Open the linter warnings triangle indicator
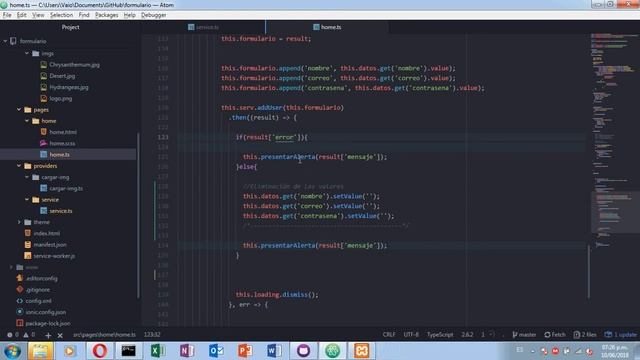This screenshot has width=640, height=360. click(29, 335)
